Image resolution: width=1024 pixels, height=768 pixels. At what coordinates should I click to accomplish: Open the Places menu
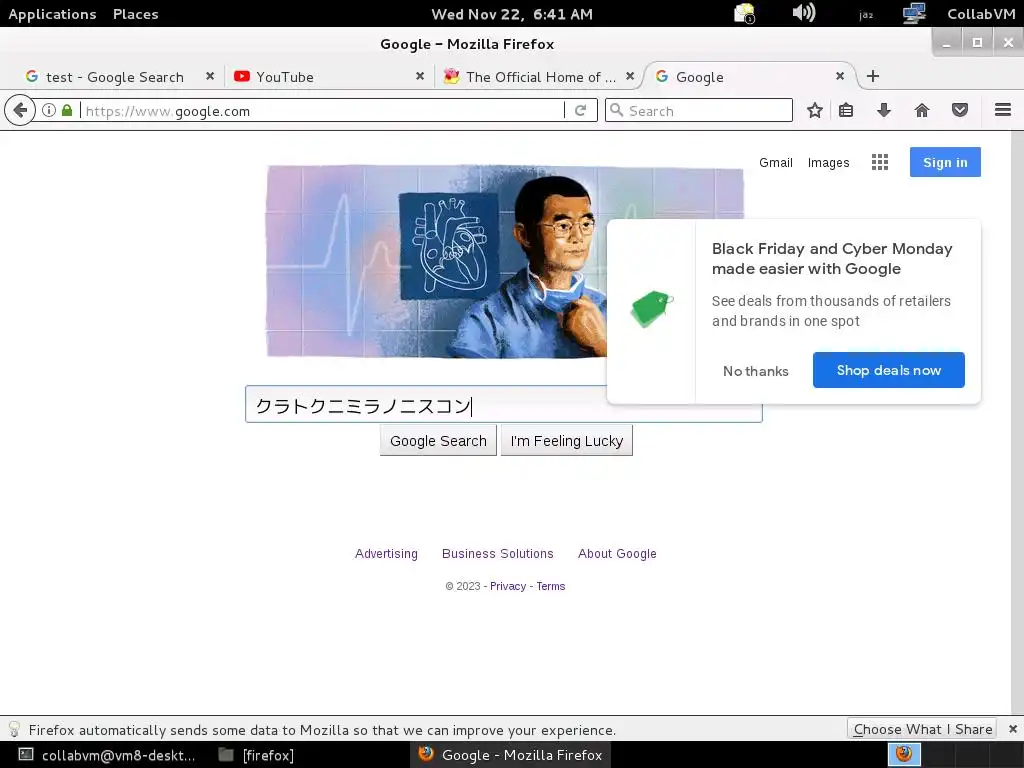[135, 14]
